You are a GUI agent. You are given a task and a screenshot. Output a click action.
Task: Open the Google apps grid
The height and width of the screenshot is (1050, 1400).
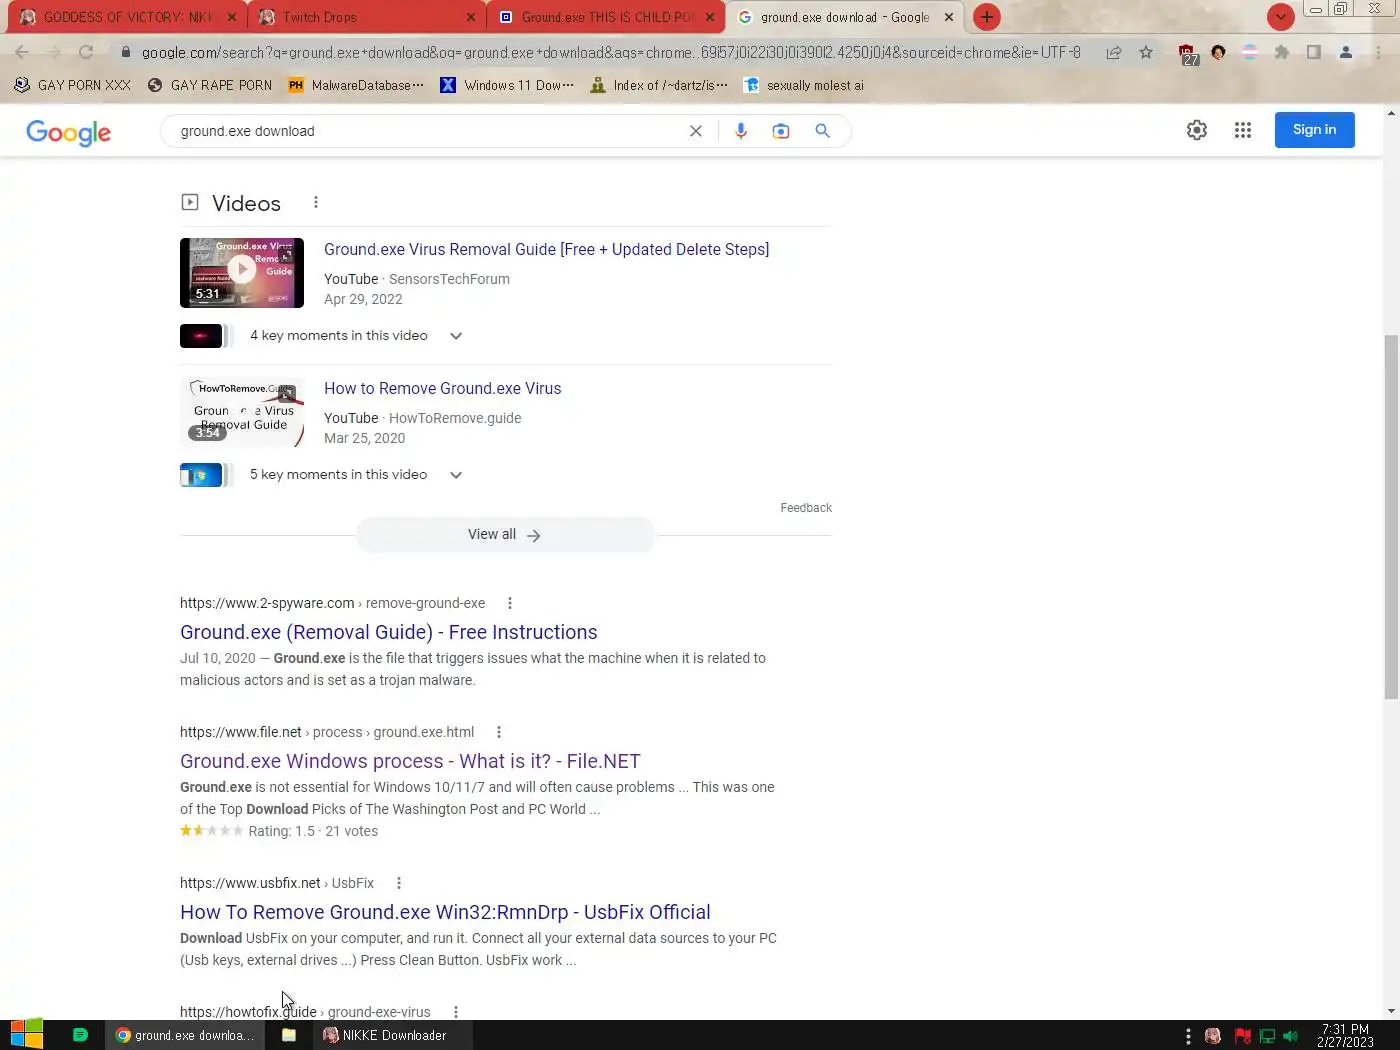(1243, 130)
